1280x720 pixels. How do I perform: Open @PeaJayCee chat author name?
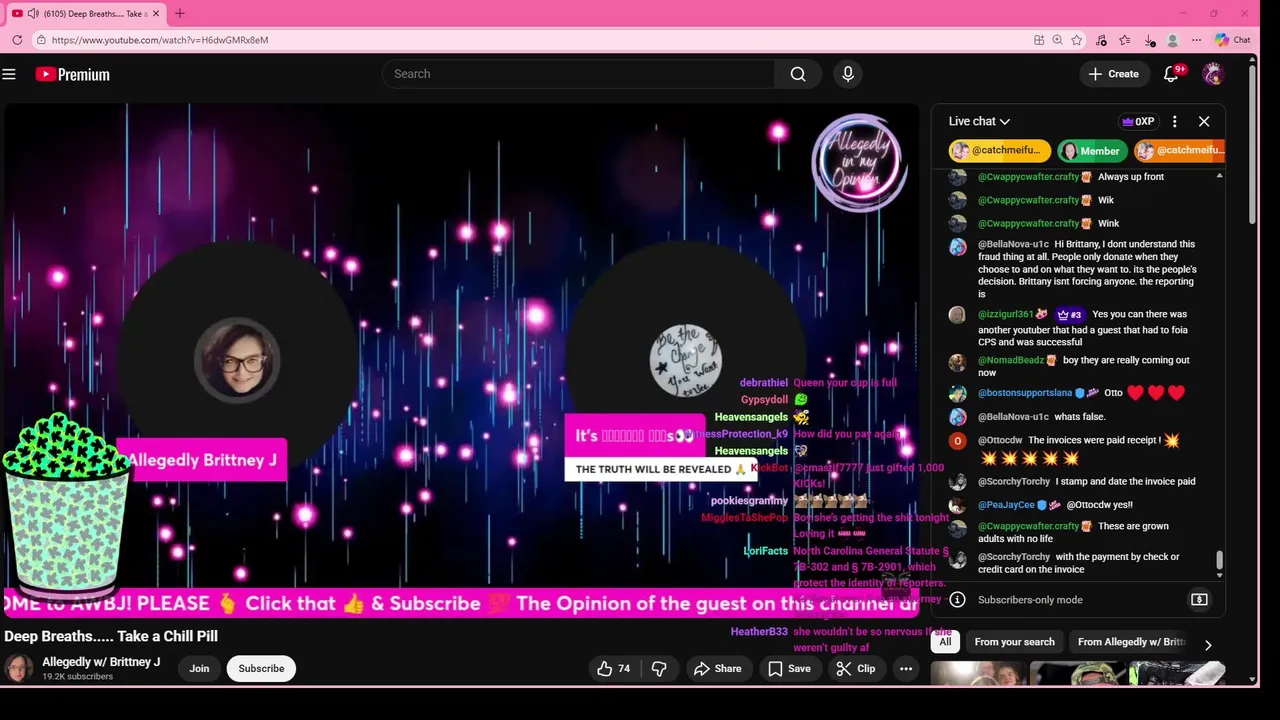(1005, 505)
